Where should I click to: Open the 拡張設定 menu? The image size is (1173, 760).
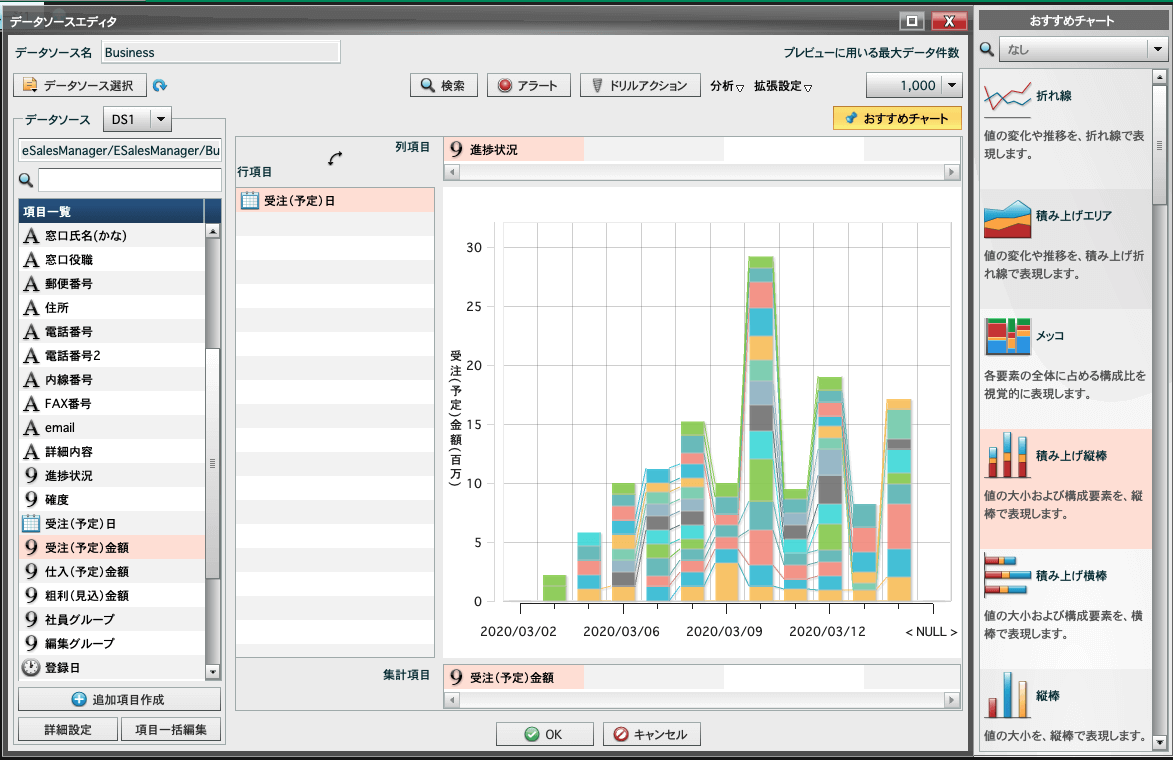[782, 86]
